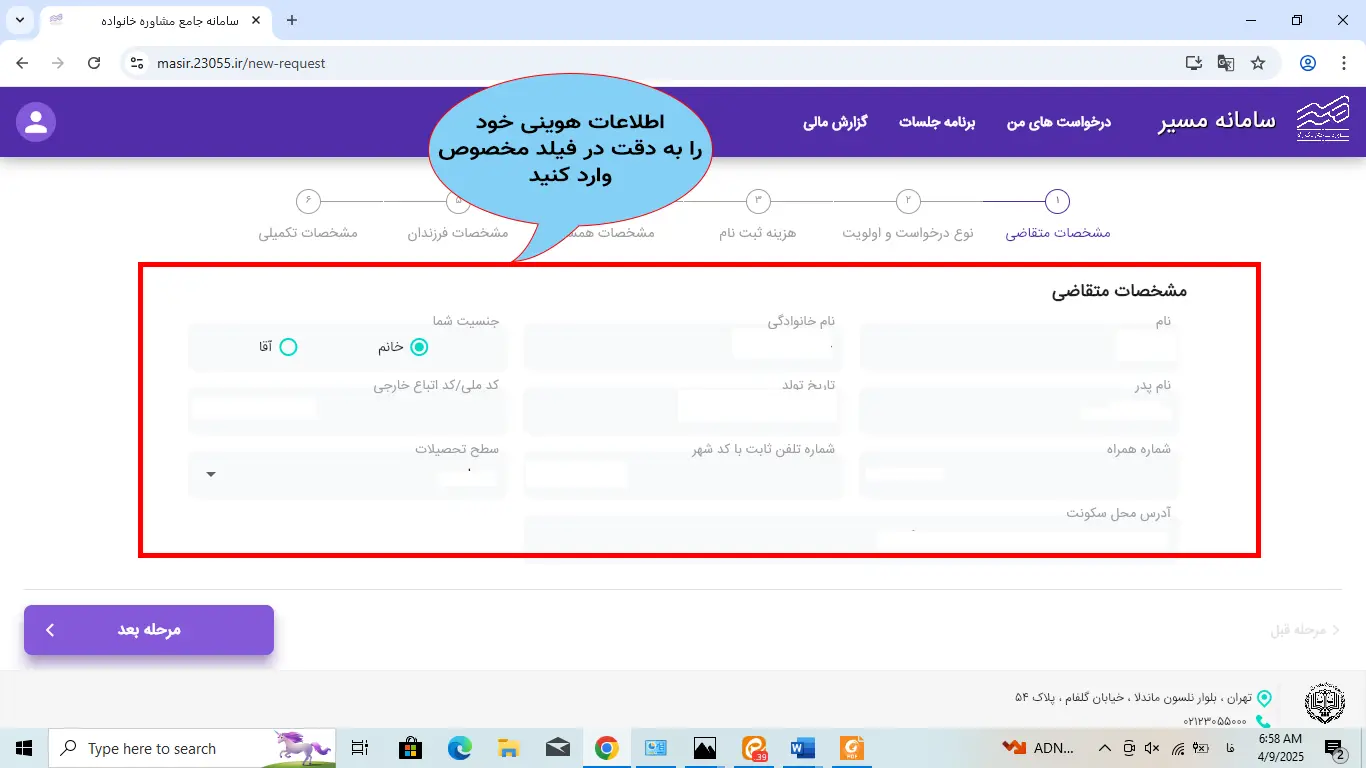Click the نام پدر input field
This screenshot has width=1366, height=768.
[1019, 411]
